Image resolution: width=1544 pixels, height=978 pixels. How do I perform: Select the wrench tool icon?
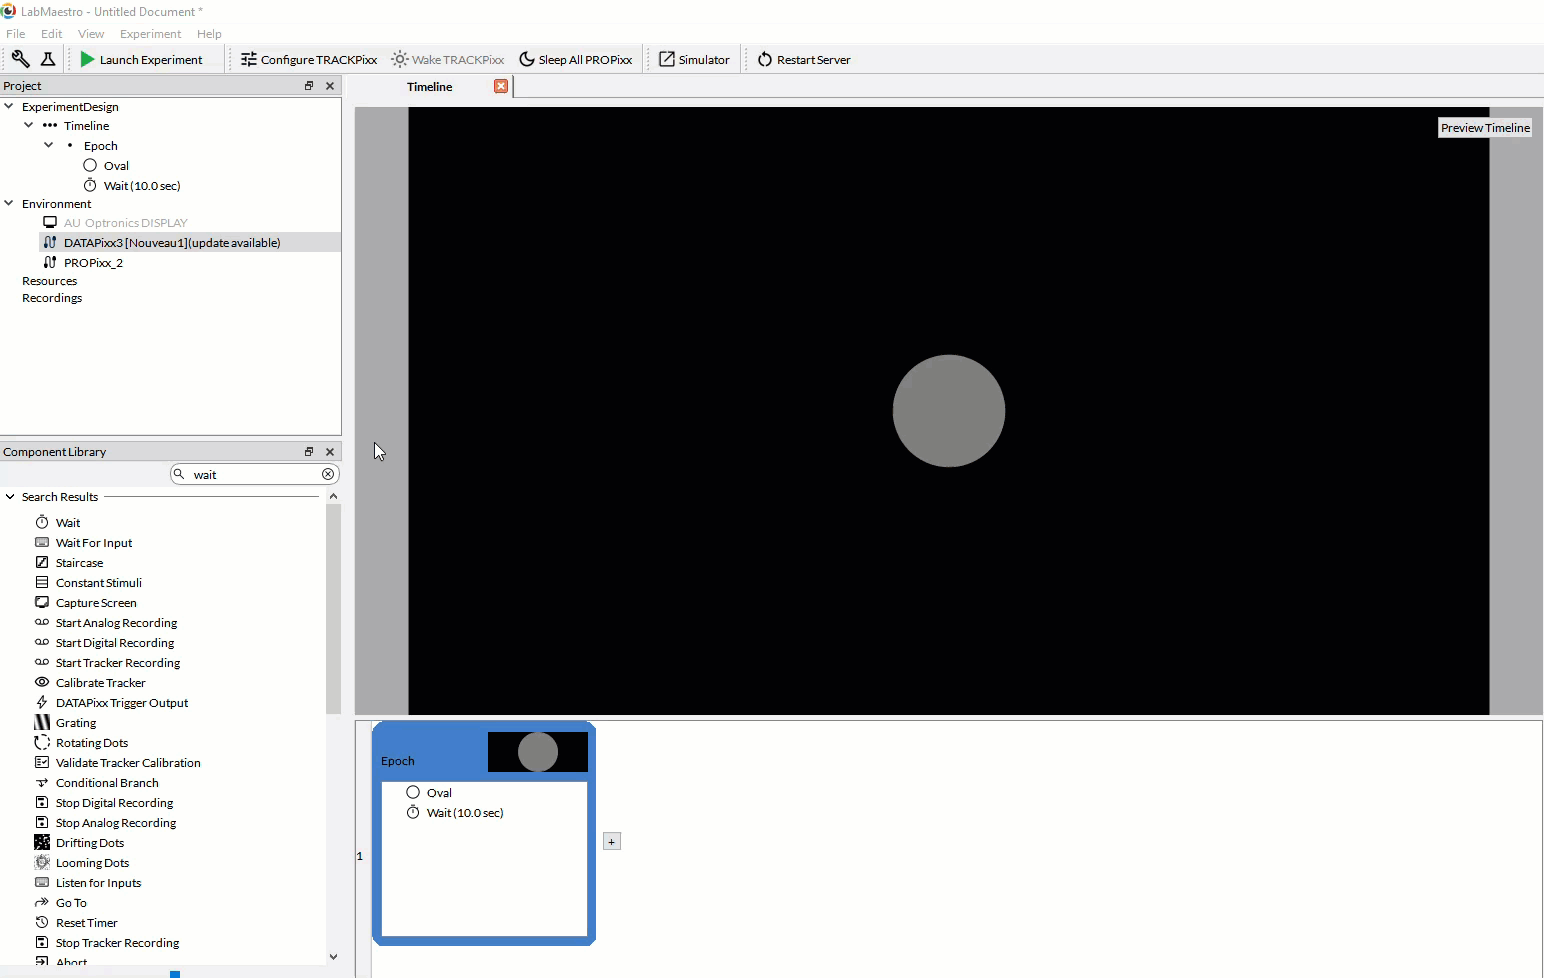tap(20, 59)
